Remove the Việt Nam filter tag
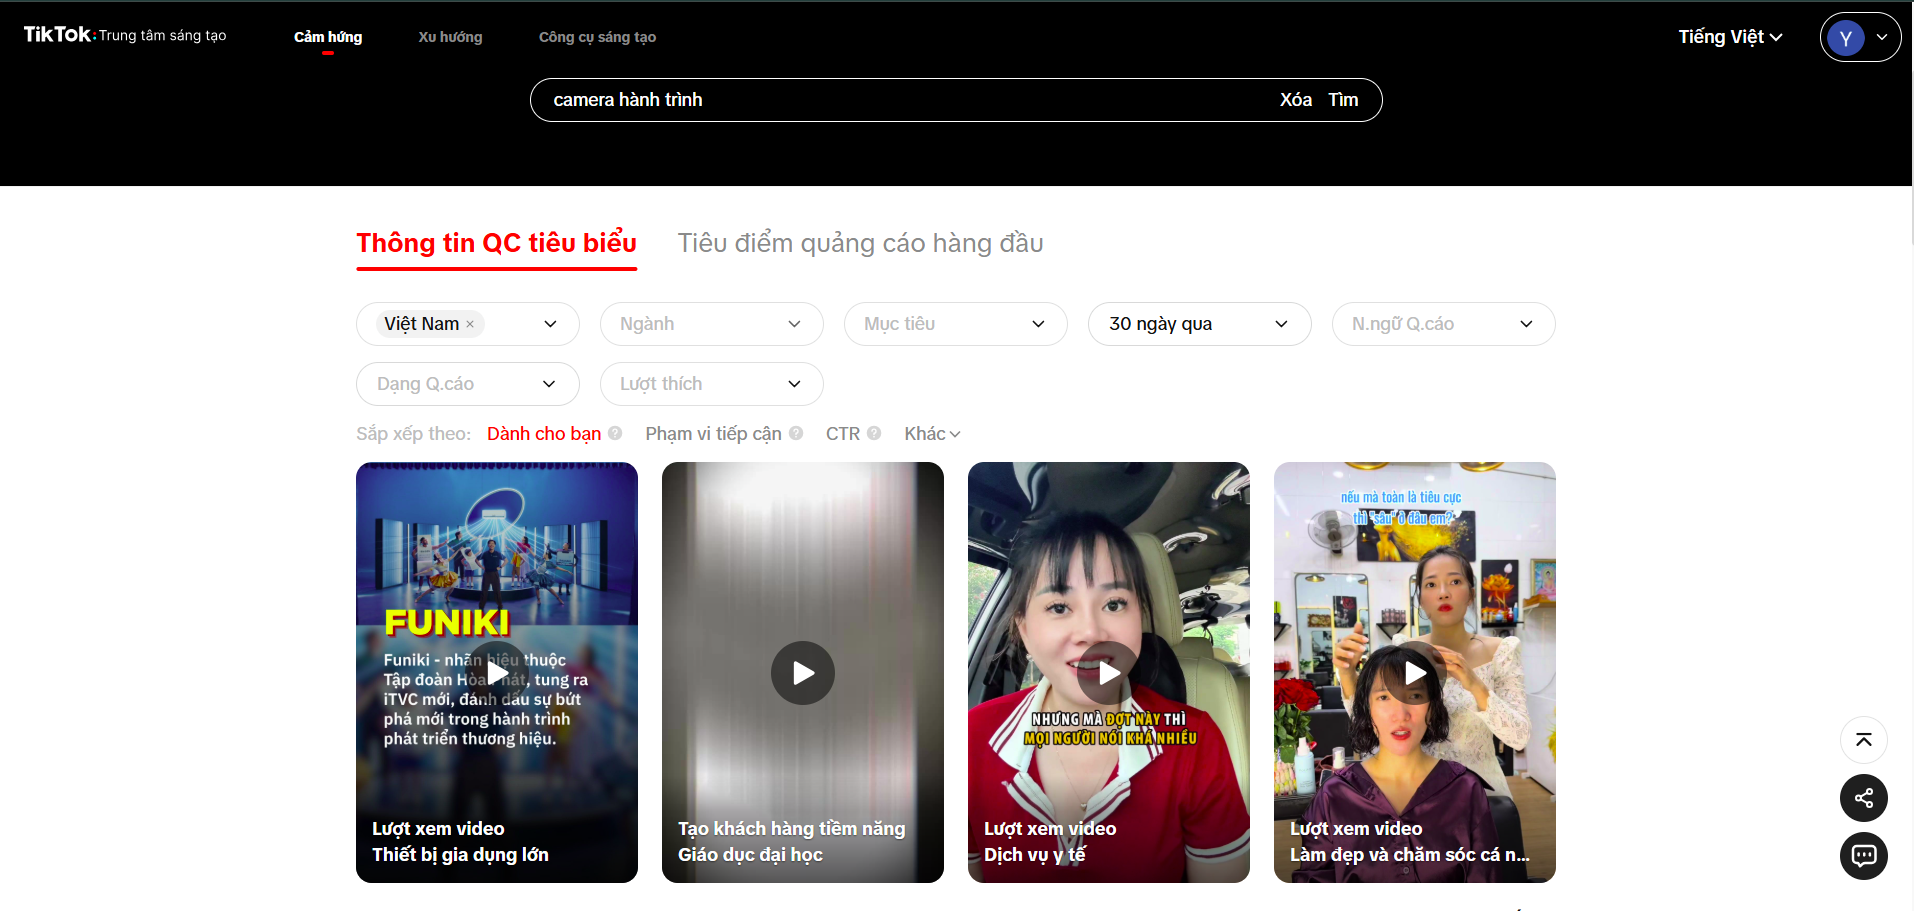 coord(470,324)
